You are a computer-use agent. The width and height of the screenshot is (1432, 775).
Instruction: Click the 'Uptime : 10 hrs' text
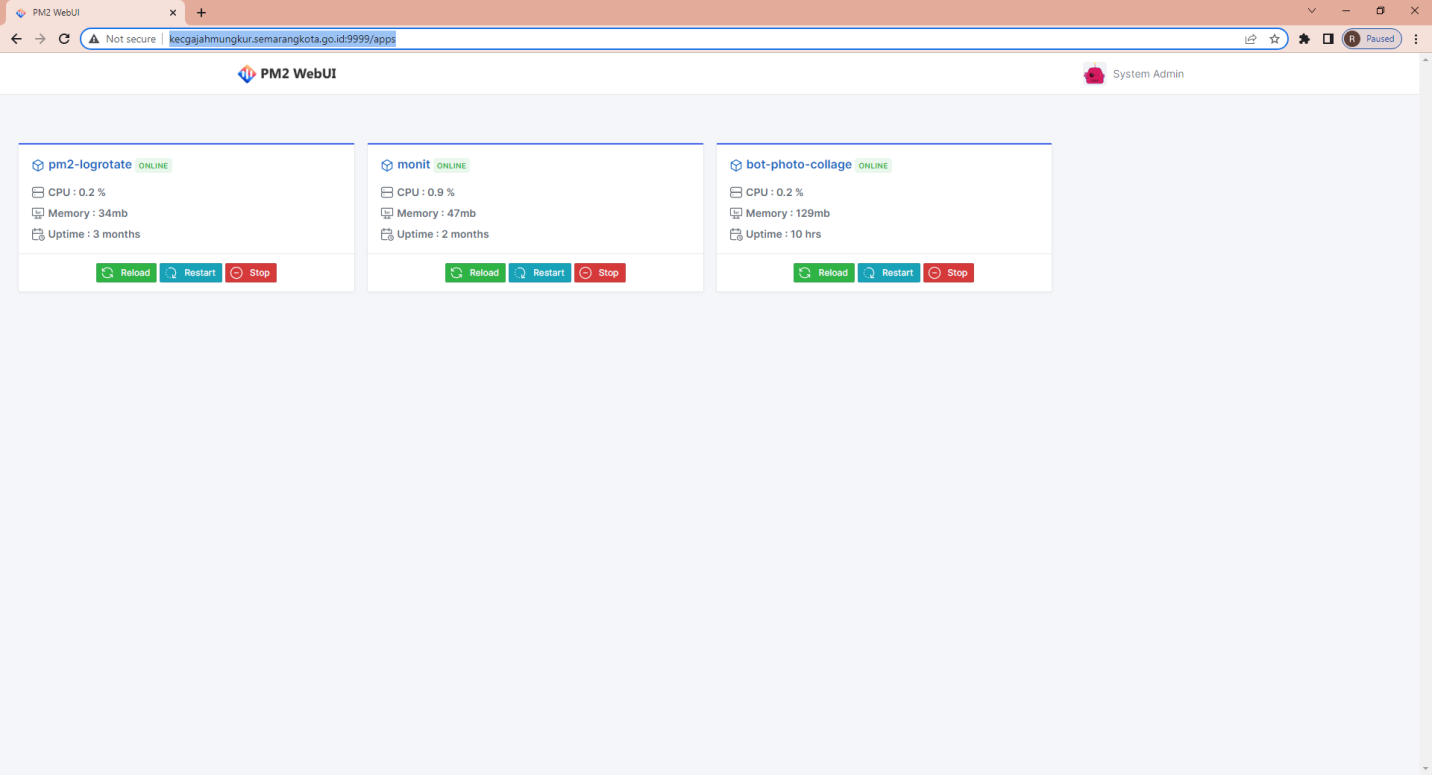[784, 234]
